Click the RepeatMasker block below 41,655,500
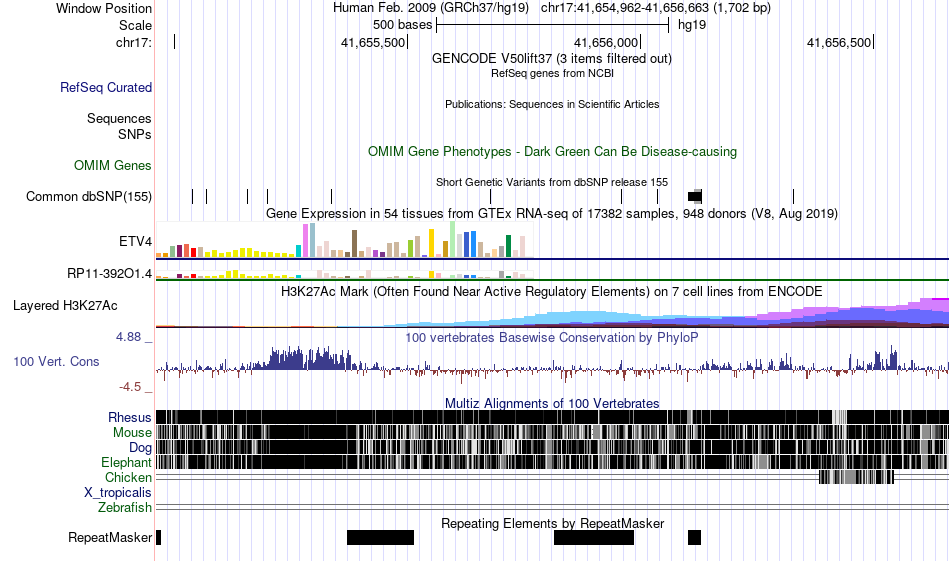Image resolution: width=950 pixels, height=561 pixels. [380, 537]
